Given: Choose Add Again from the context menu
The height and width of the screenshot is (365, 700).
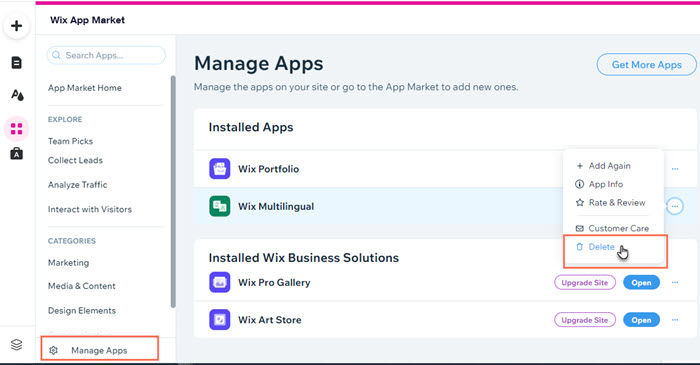Looking at the screenshot, I should pyautogui.click(x=603, y=166).
